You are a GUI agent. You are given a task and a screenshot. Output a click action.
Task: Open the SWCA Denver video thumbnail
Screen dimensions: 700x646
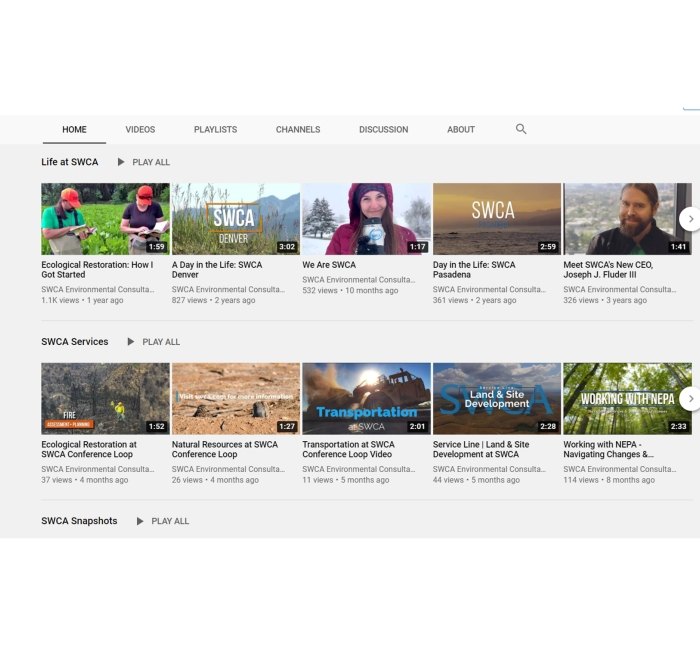pos(236,219)
